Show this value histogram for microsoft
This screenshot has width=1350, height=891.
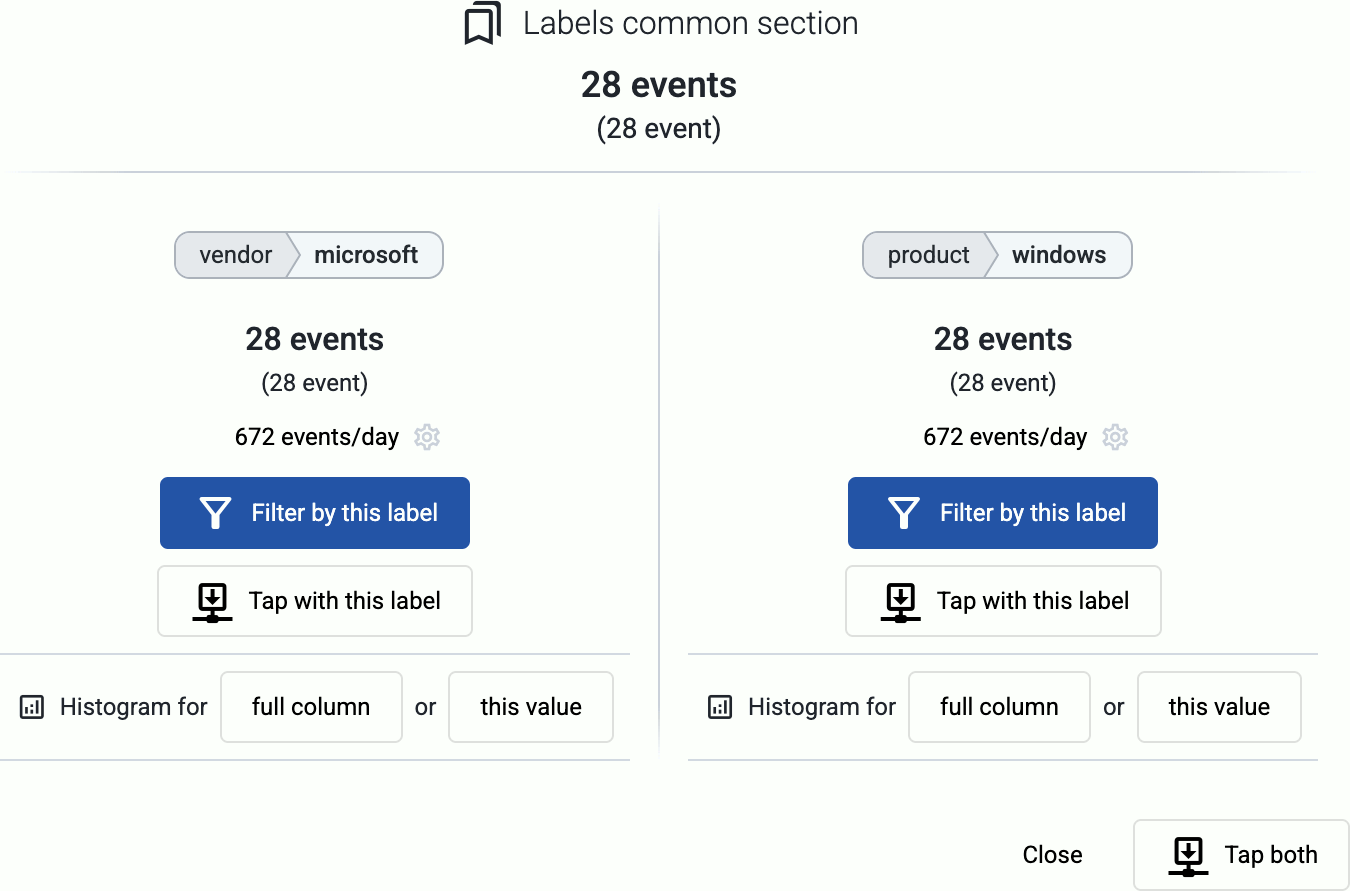(531, 707)
